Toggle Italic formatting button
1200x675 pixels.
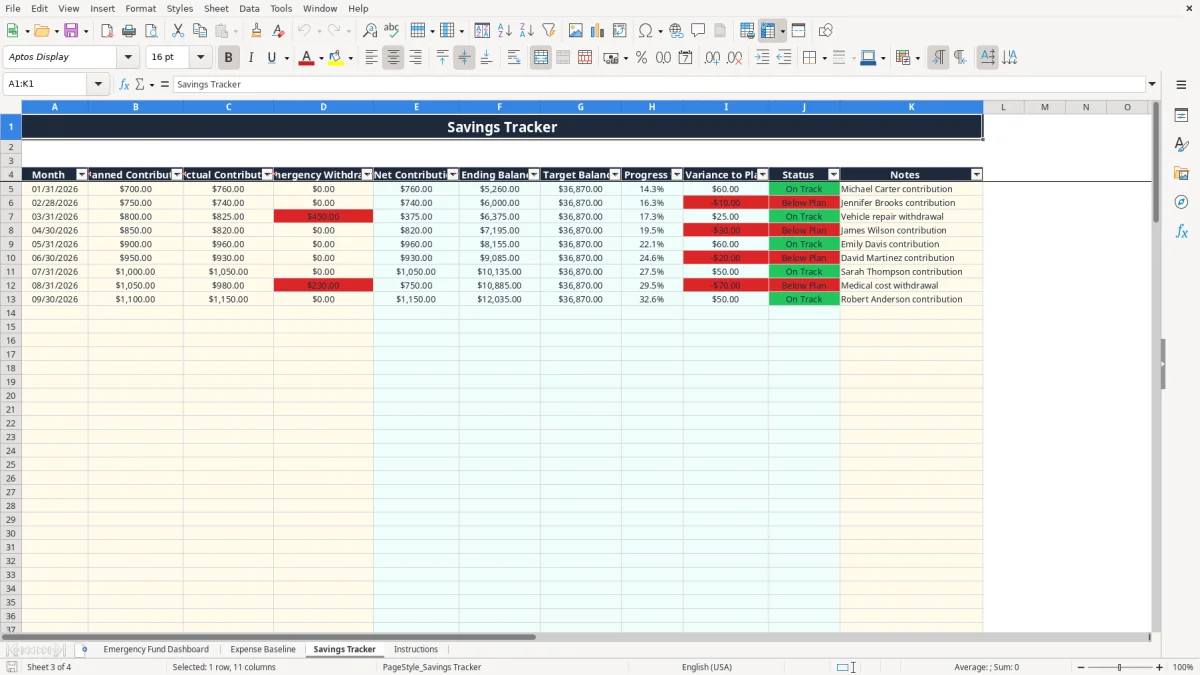(250, 58)
